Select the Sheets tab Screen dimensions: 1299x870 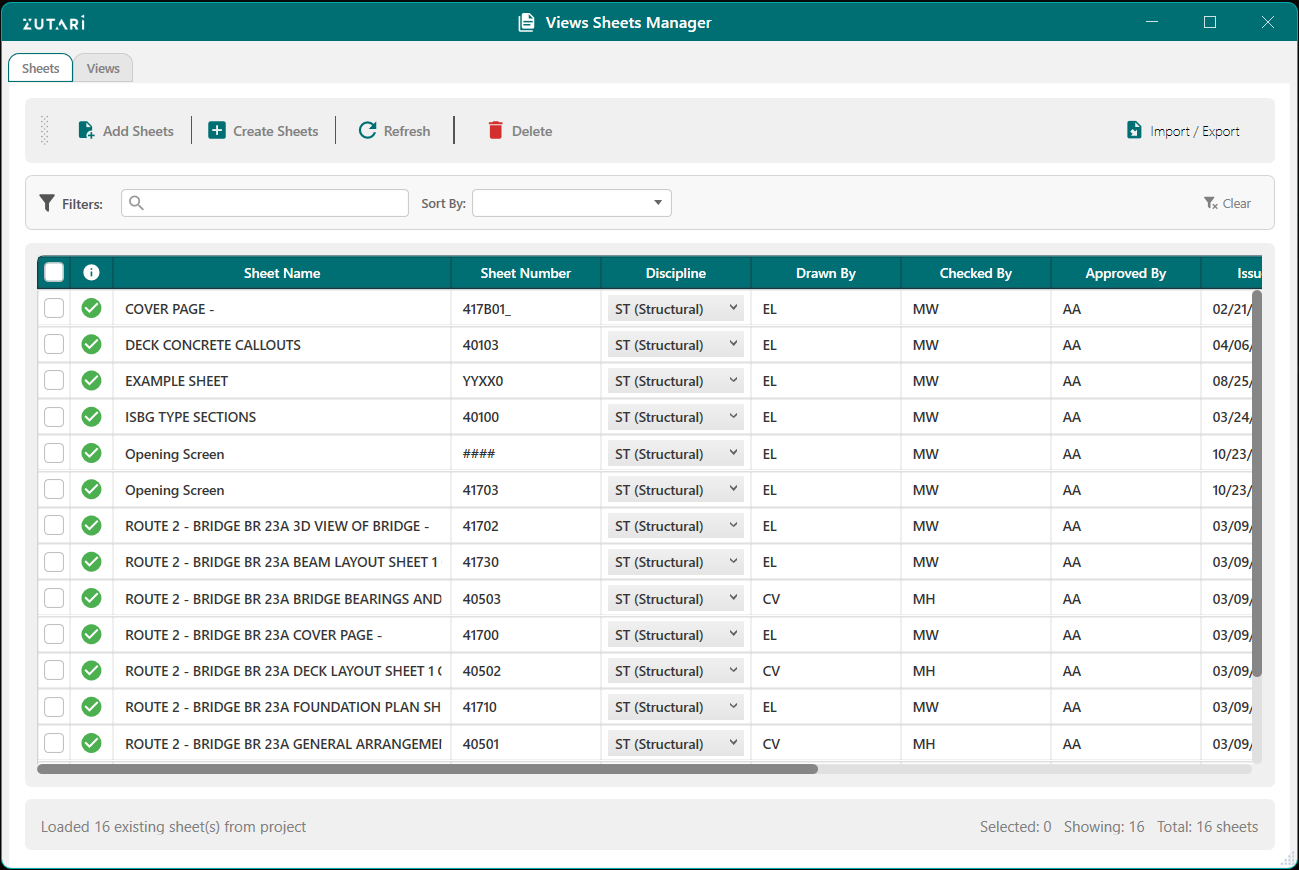click(x=41, y=68)
